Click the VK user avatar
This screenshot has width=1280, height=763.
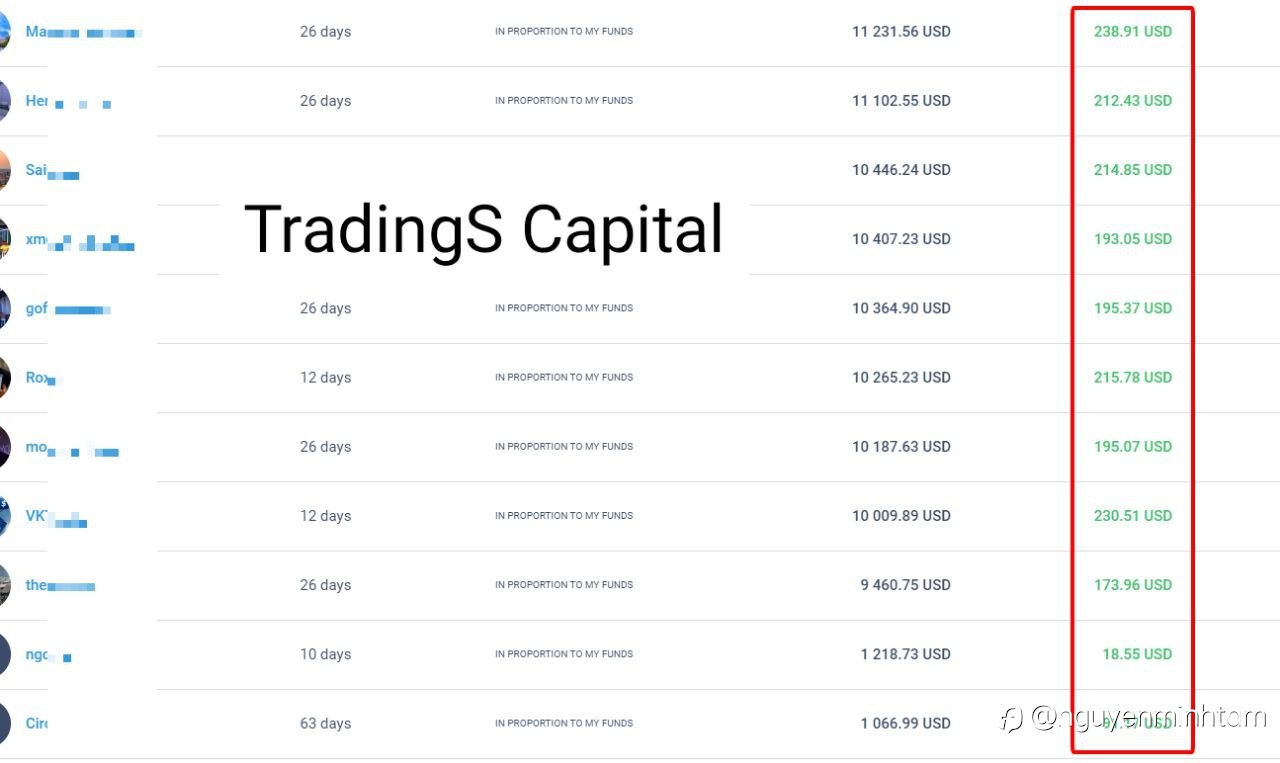tap(4, 516)
